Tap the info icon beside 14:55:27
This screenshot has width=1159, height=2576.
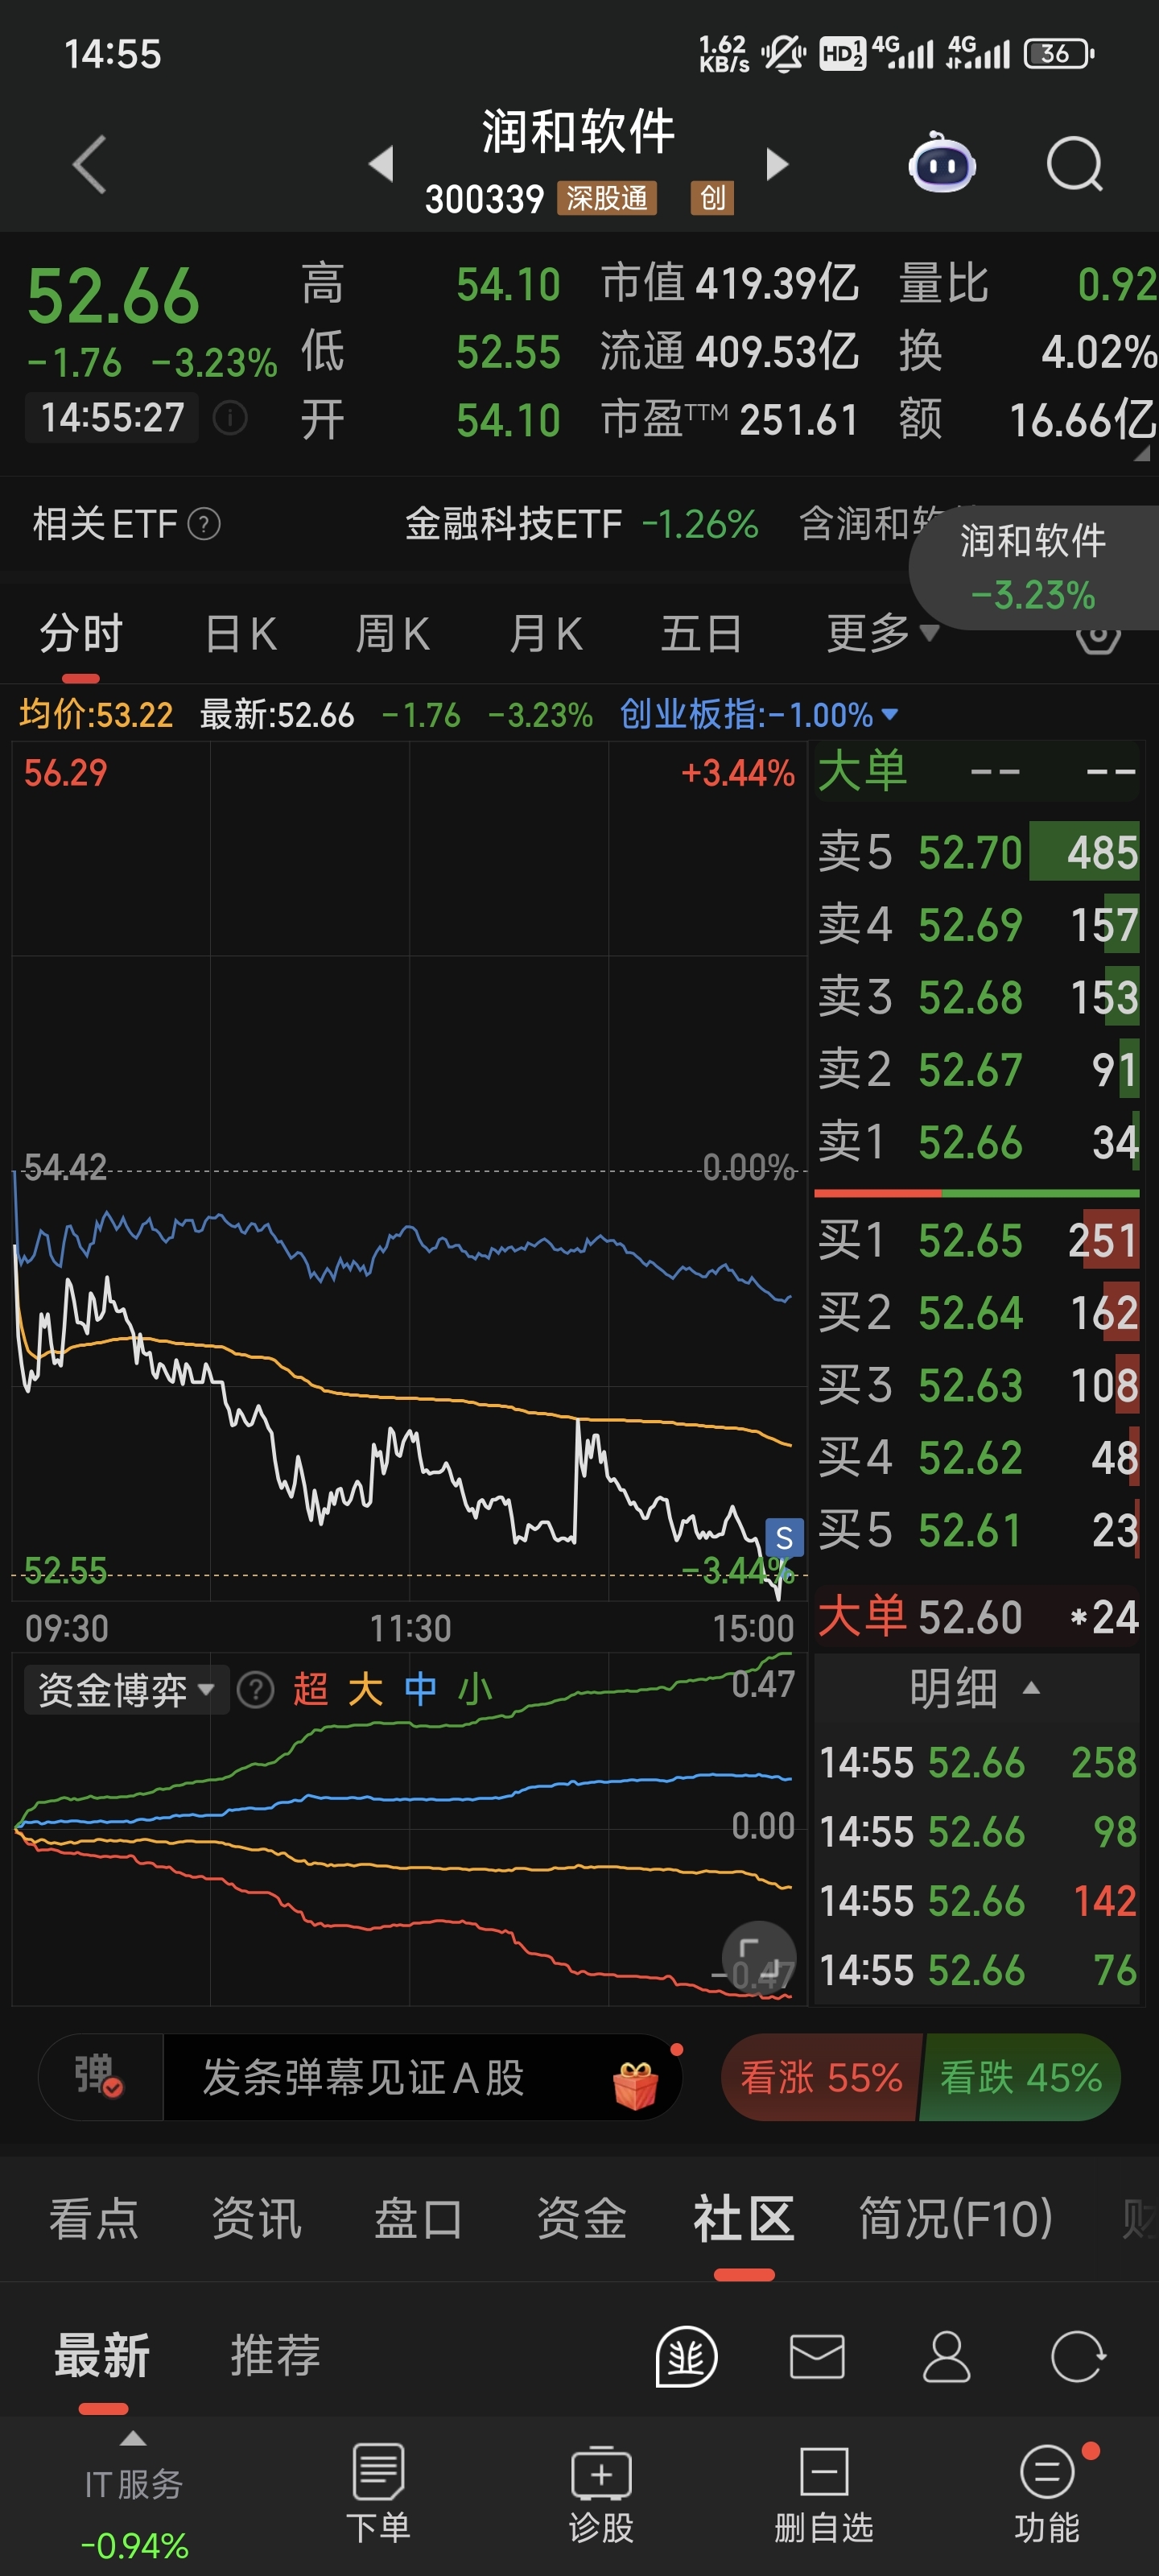[x=230, y=417]
